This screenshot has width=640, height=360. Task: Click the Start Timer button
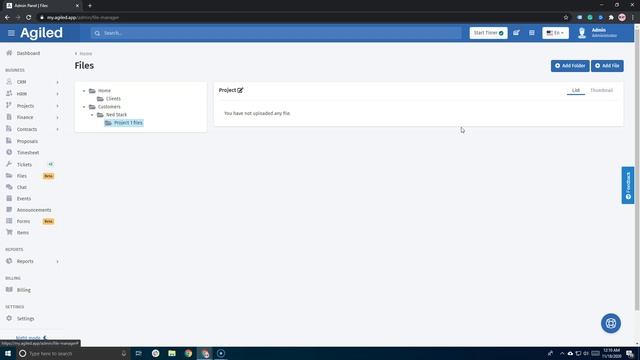click(488, 33)
